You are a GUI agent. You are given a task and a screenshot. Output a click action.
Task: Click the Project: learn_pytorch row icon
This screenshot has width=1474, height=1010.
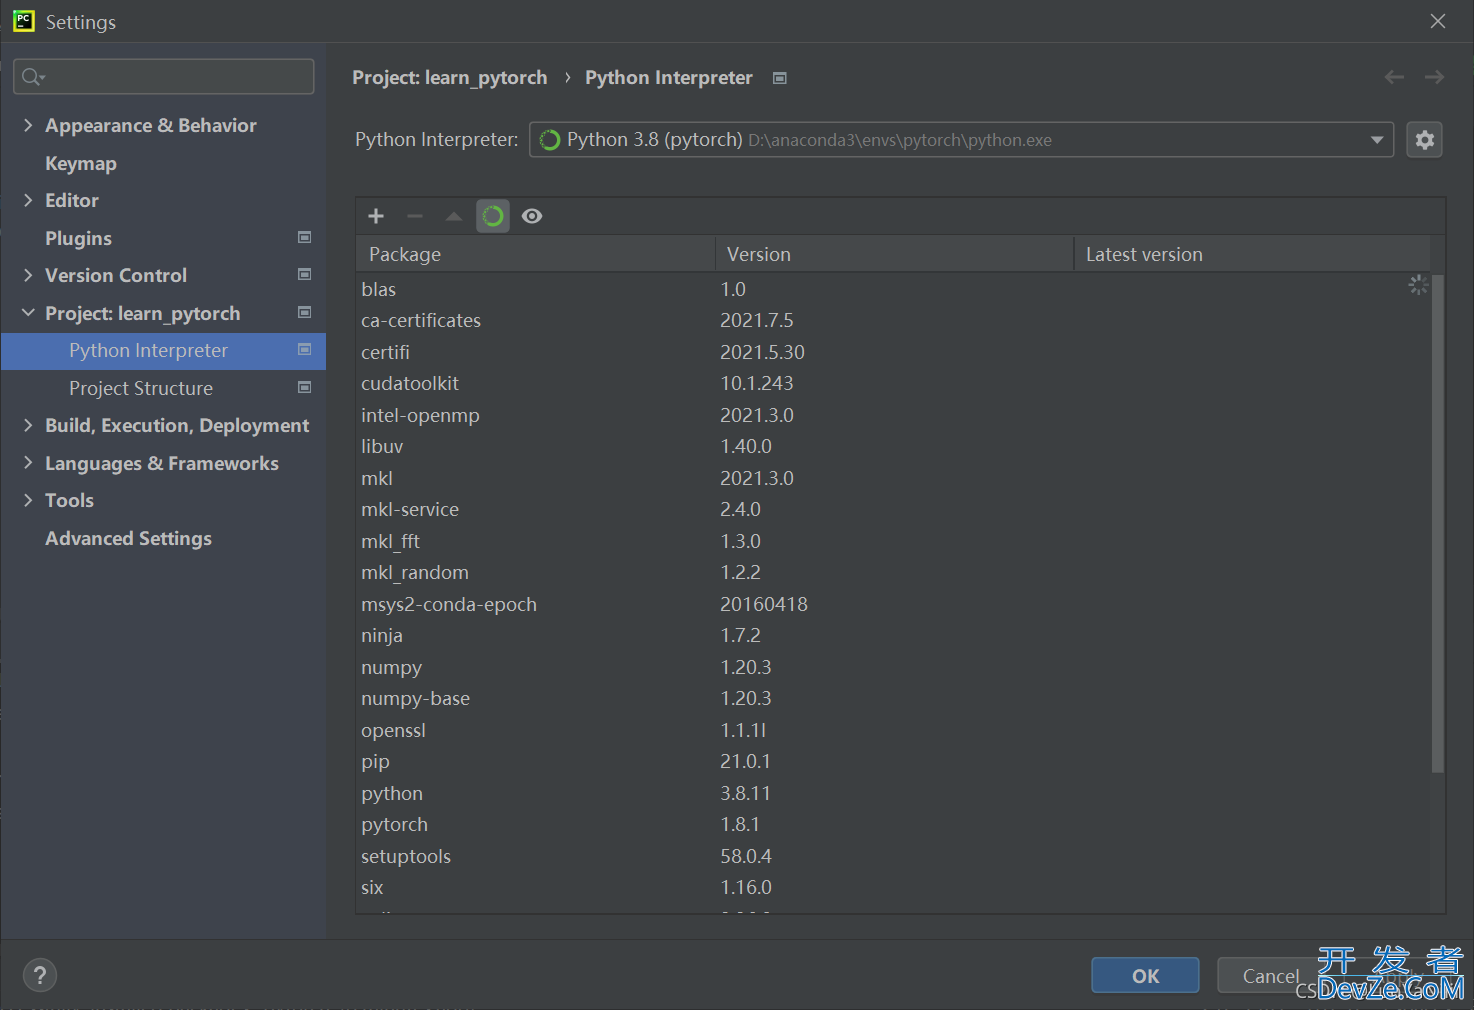(305, 312)
